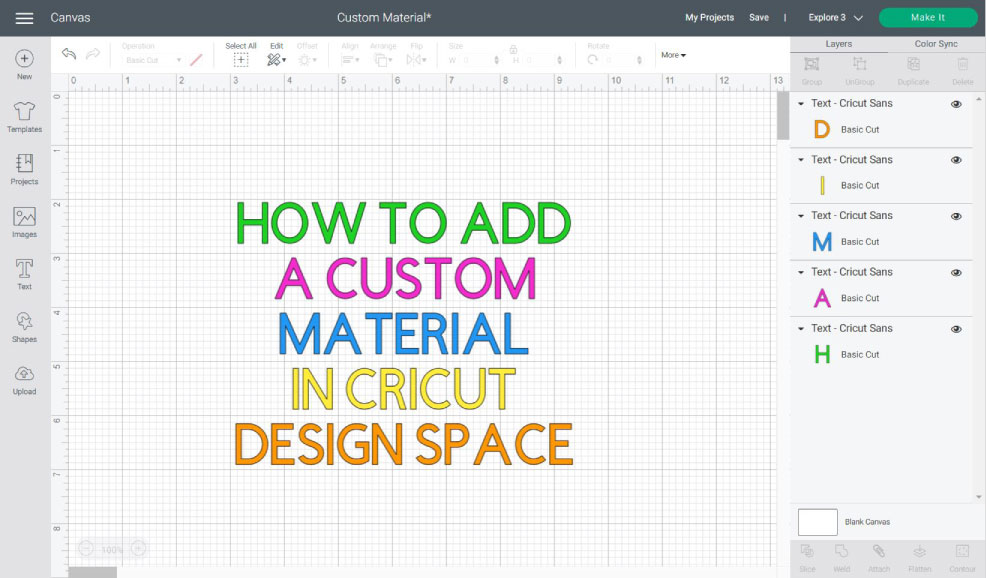Open the Operation Basic Cut dropdown
The height and width of the screenshot is (578, 986).
coord(153,60)
